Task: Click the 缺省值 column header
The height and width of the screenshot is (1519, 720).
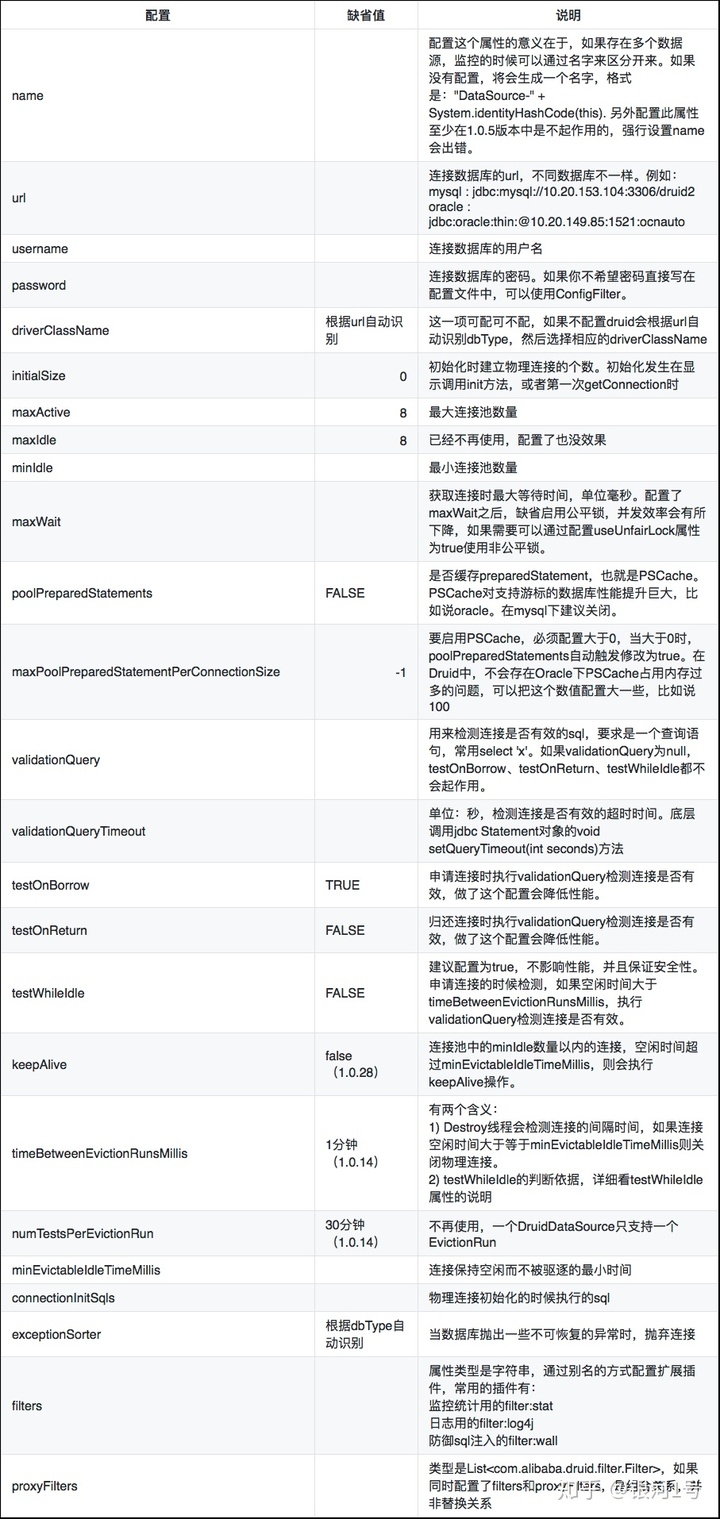Action: [365, 16]
